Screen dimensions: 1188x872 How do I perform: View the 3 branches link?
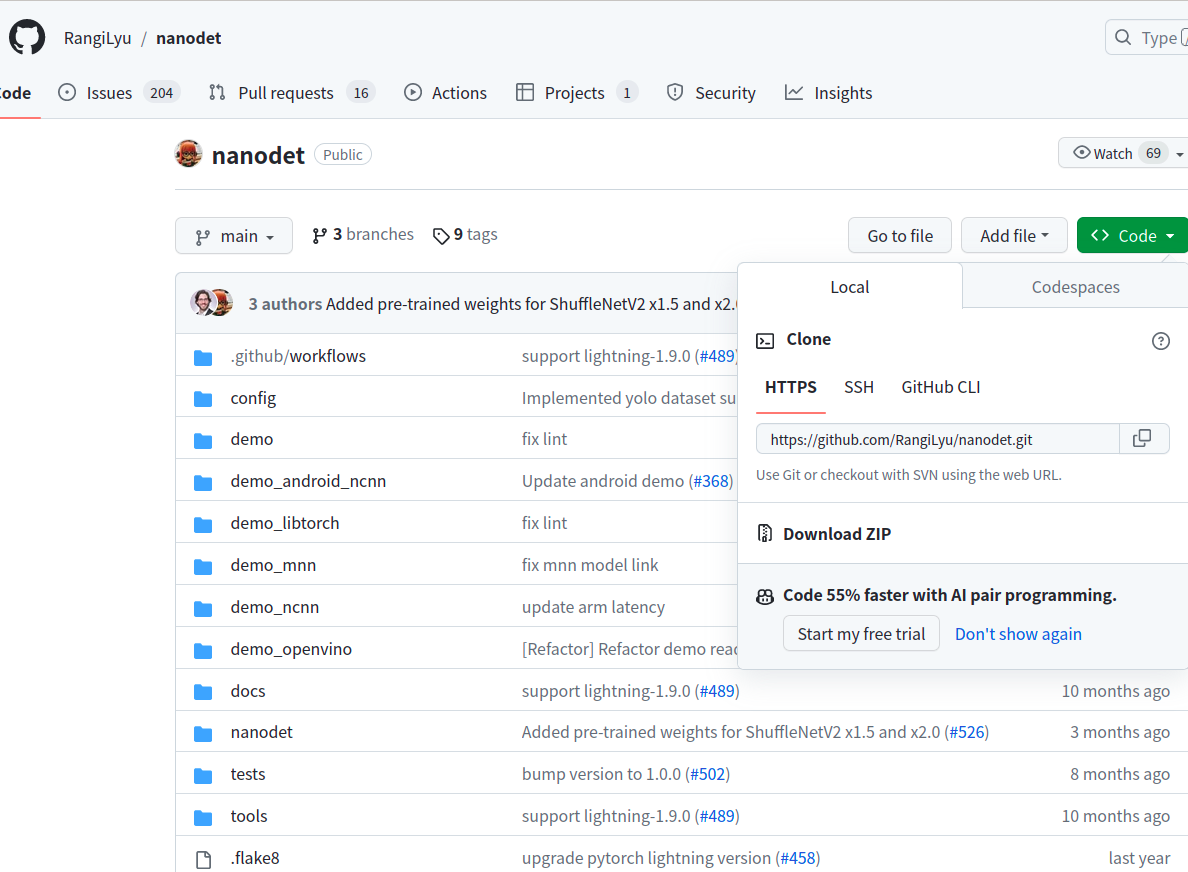[362, 235]
